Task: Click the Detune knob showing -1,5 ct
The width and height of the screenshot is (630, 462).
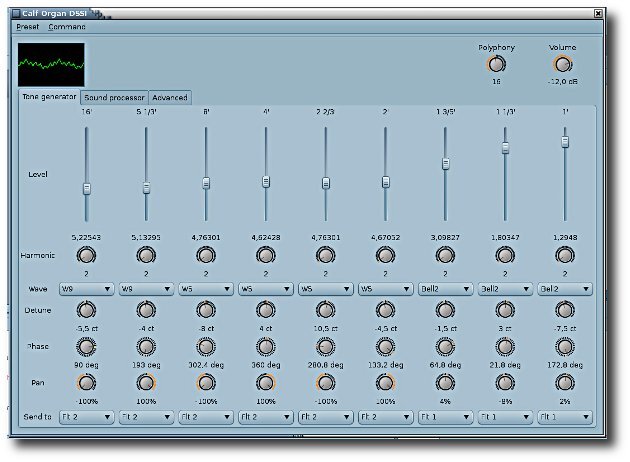Action: pos(445,310)
